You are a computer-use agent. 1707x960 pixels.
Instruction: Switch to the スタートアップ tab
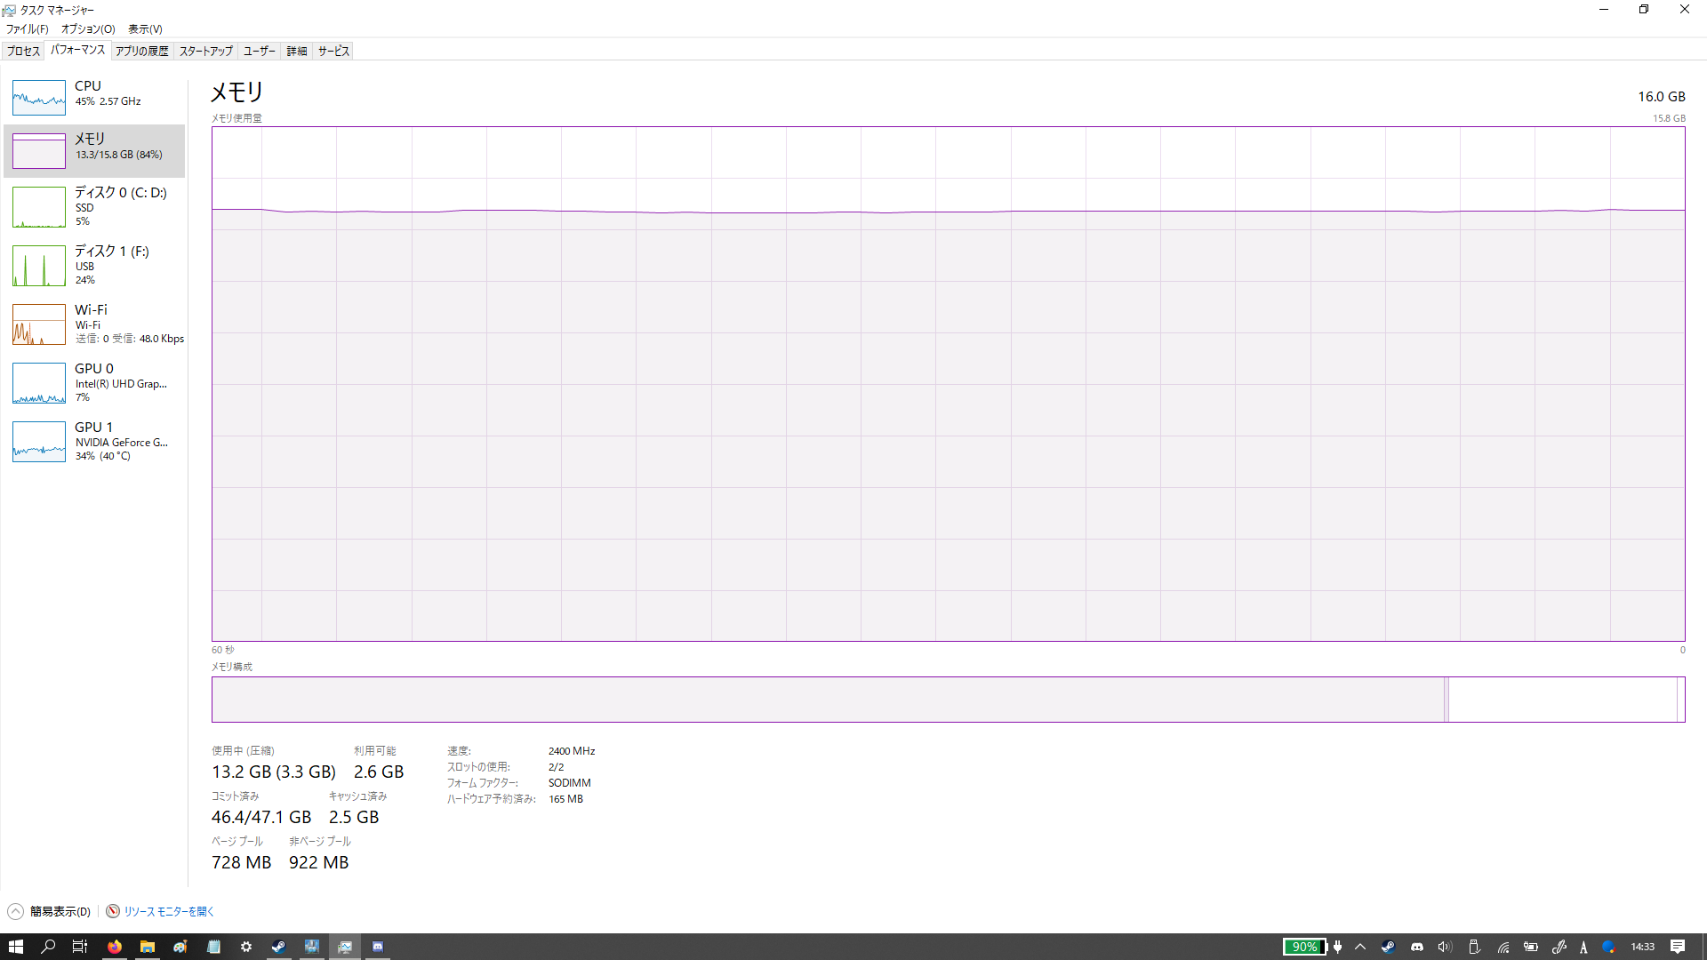pos(206,51)
